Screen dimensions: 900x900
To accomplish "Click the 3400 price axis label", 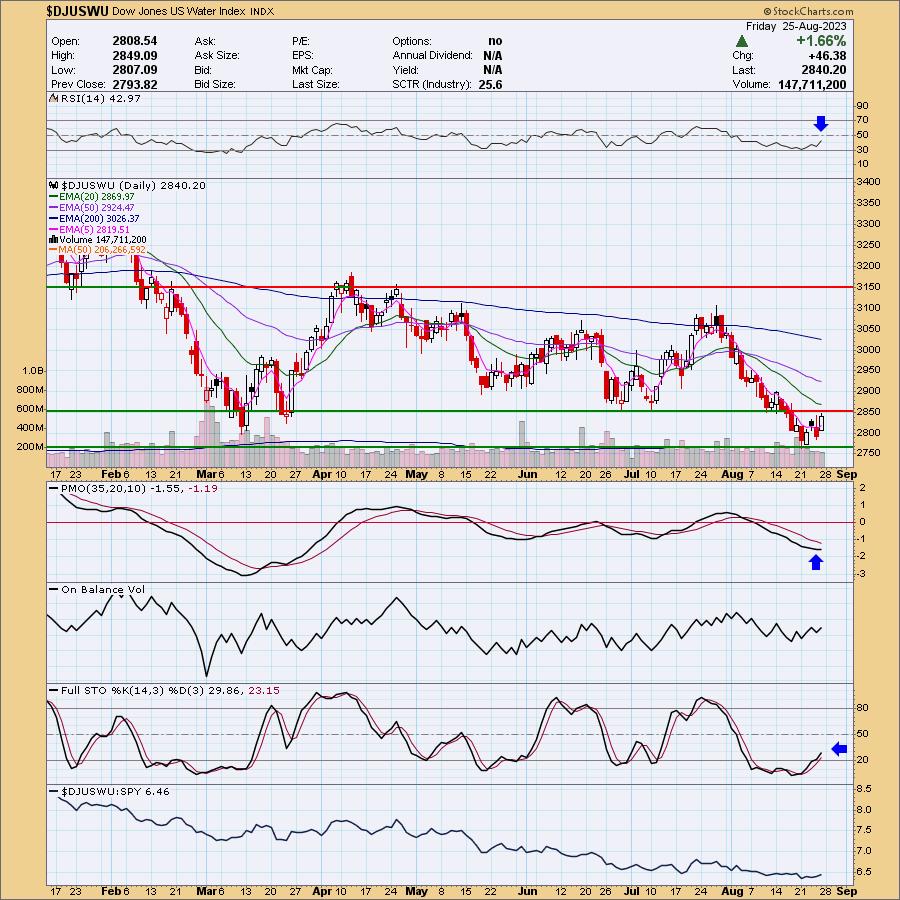I will tap(868, 182).
